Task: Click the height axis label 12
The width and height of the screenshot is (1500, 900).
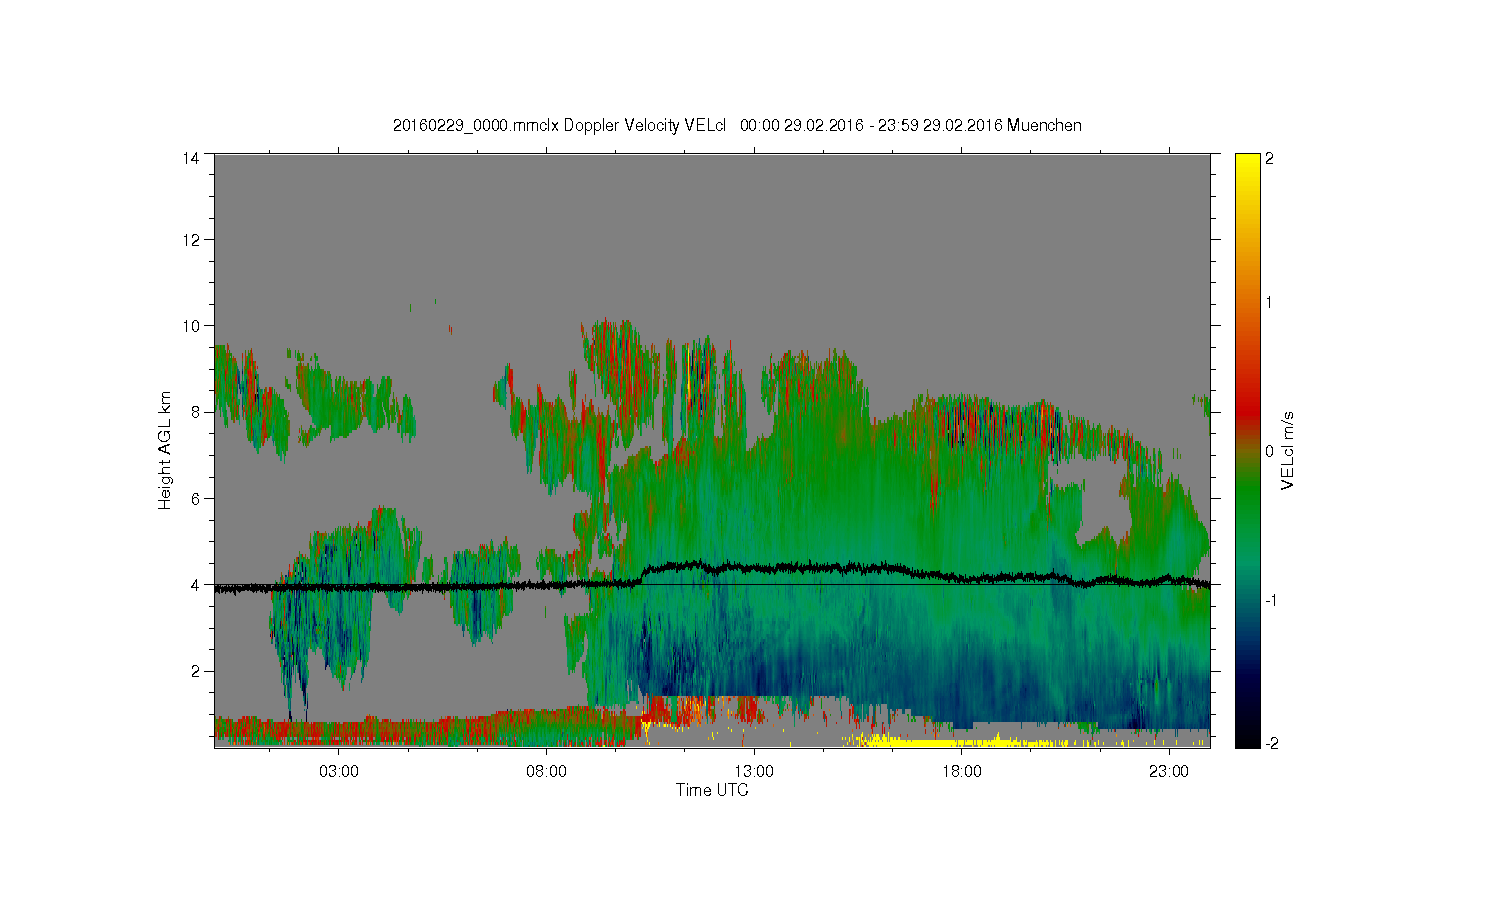Action: (192, 240)
